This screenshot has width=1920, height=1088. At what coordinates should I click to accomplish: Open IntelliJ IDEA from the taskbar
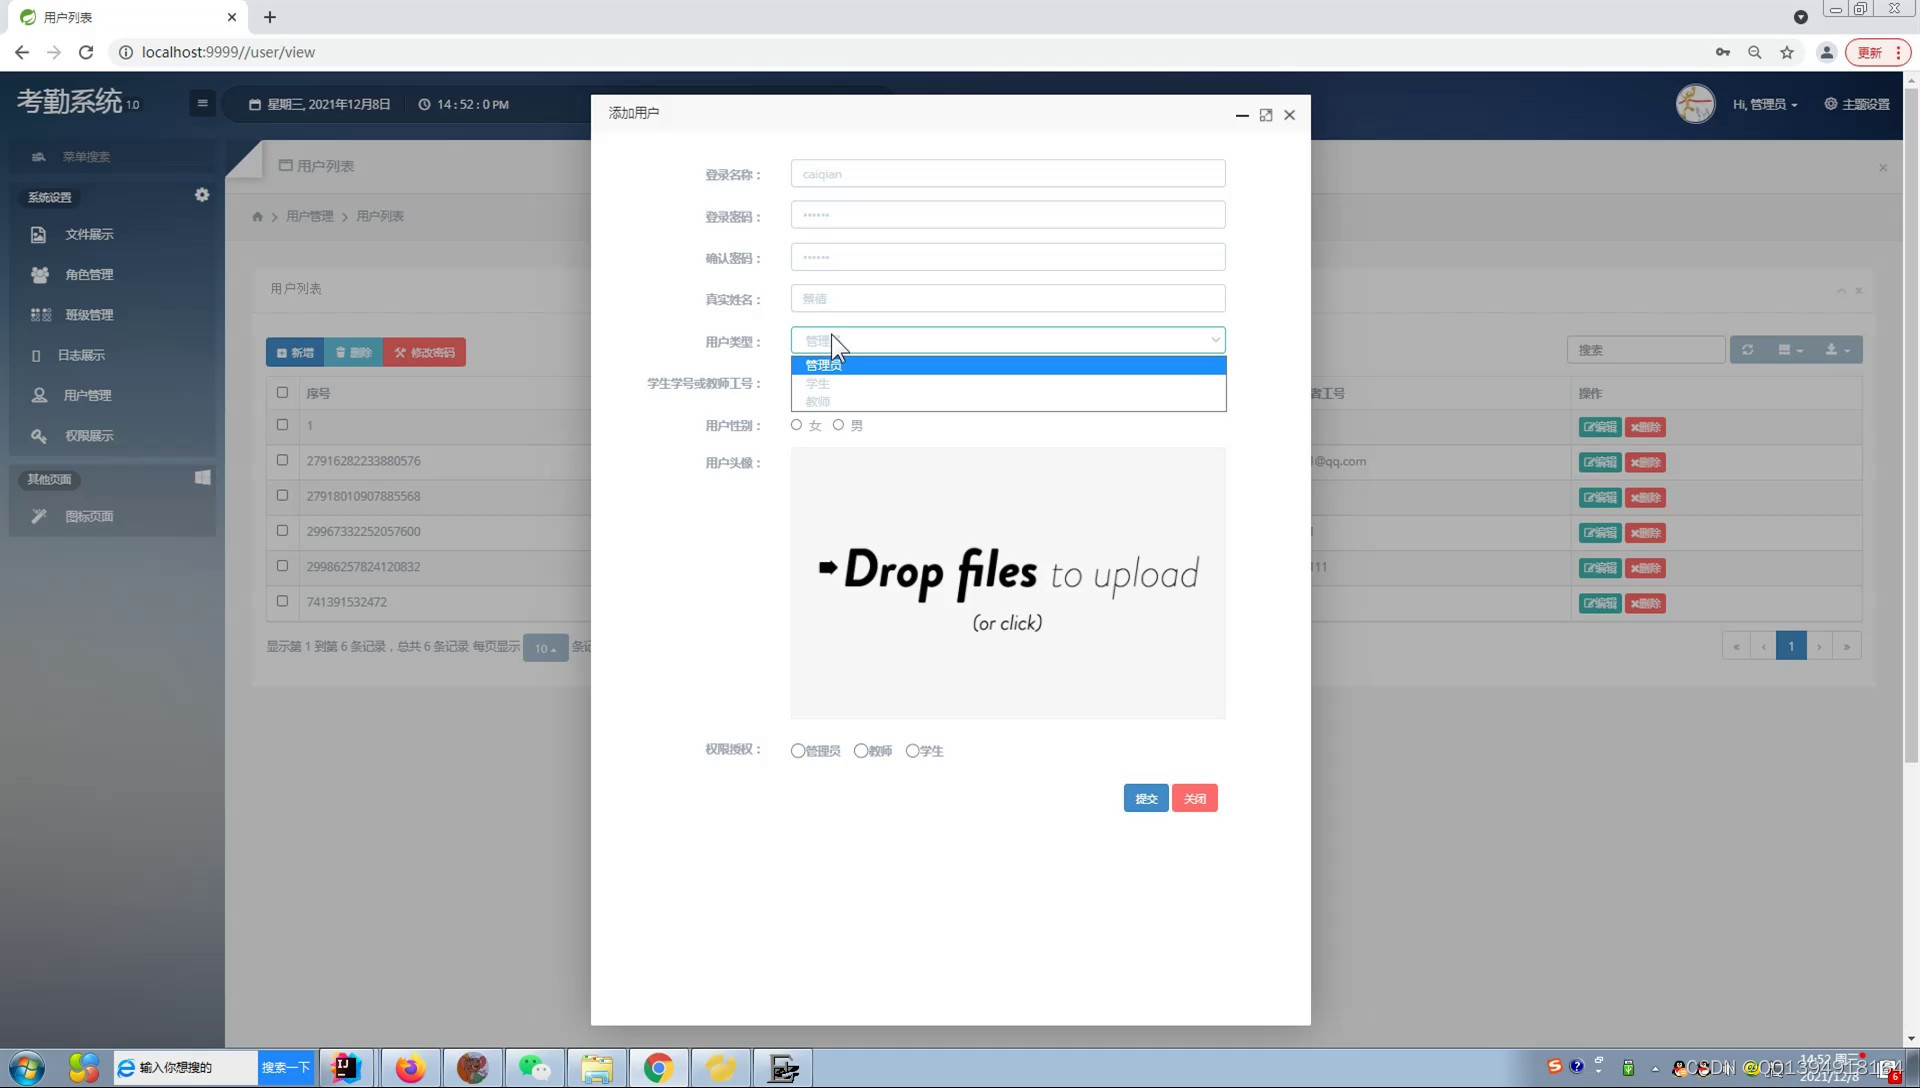coord(346,1068)
